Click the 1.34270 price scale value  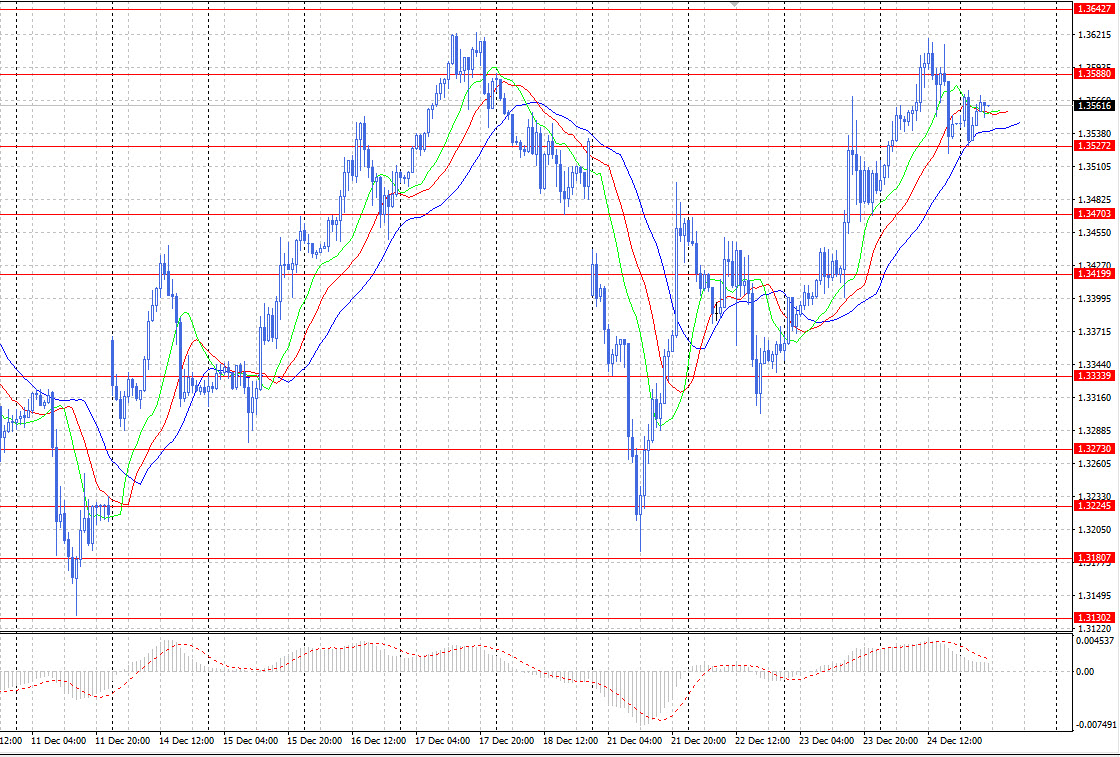point(1094,266)
